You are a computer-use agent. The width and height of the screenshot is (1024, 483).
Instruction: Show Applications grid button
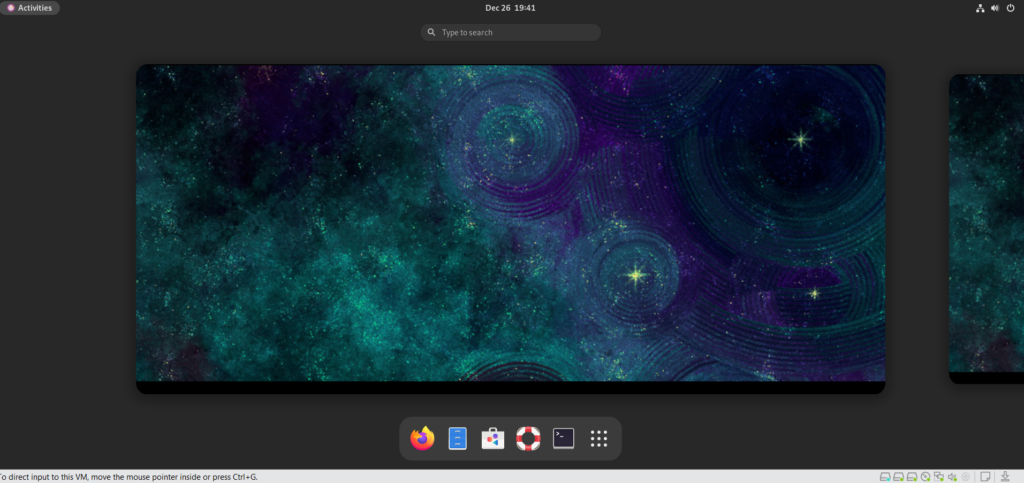pyautogui.click(x=599, y=438)
